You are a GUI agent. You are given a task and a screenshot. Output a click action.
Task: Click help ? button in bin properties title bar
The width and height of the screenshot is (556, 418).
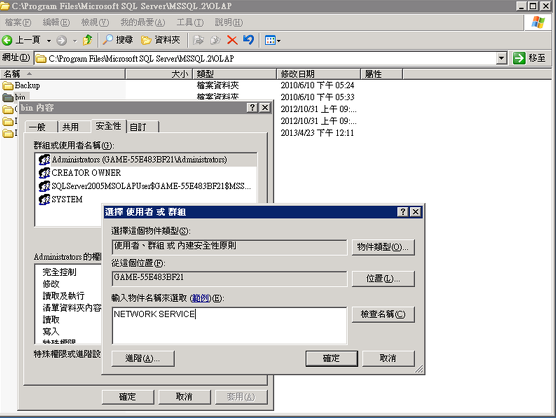pos(252,107)
